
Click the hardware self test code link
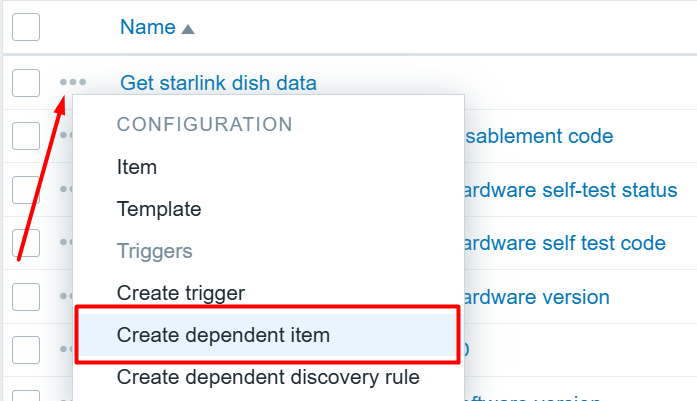point(565,243)
